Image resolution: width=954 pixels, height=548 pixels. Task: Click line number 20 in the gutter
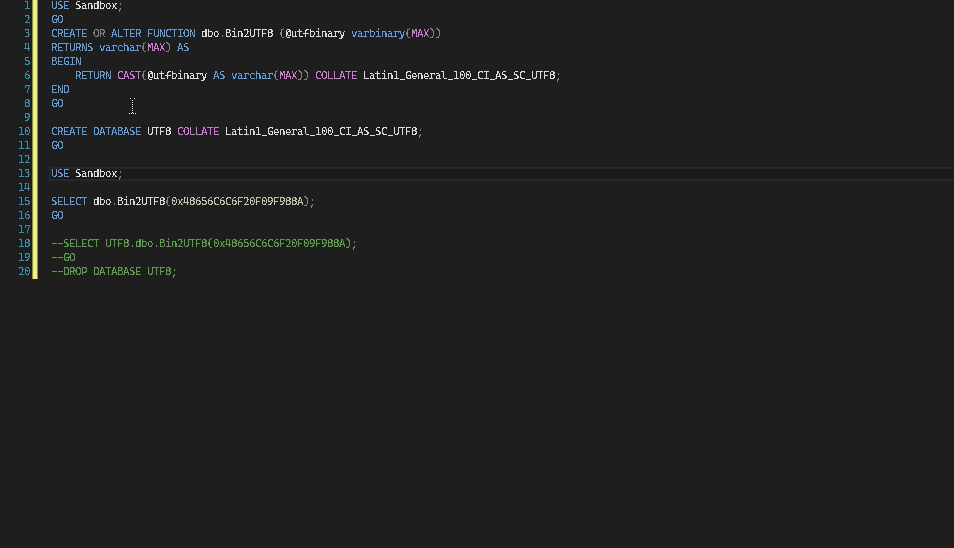[x=24, y=271]
